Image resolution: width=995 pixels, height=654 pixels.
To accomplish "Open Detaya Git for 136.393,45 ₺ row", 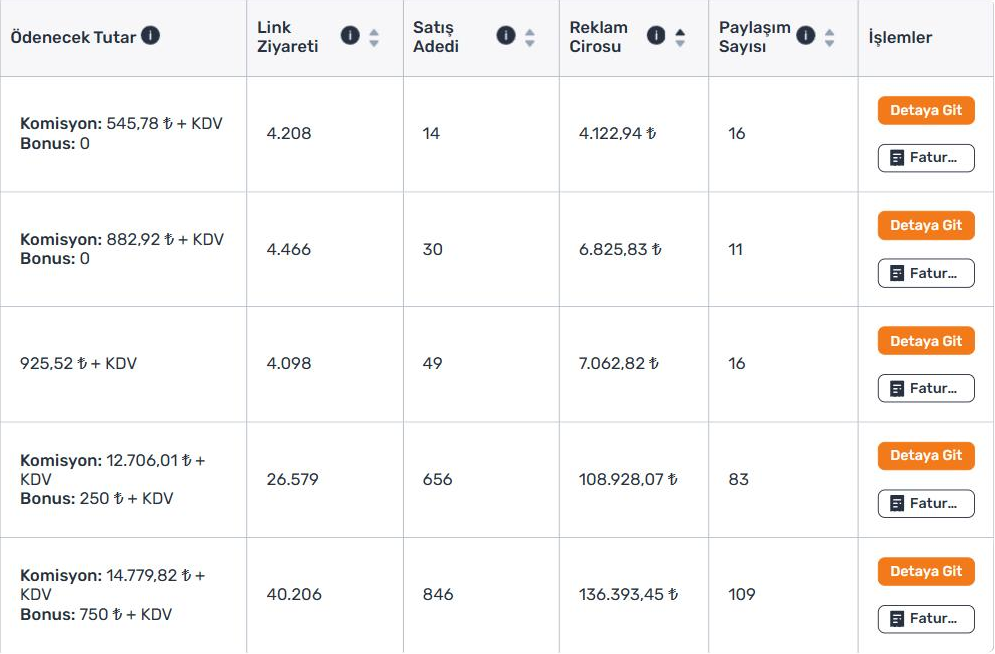I will [x=926, y=571].
